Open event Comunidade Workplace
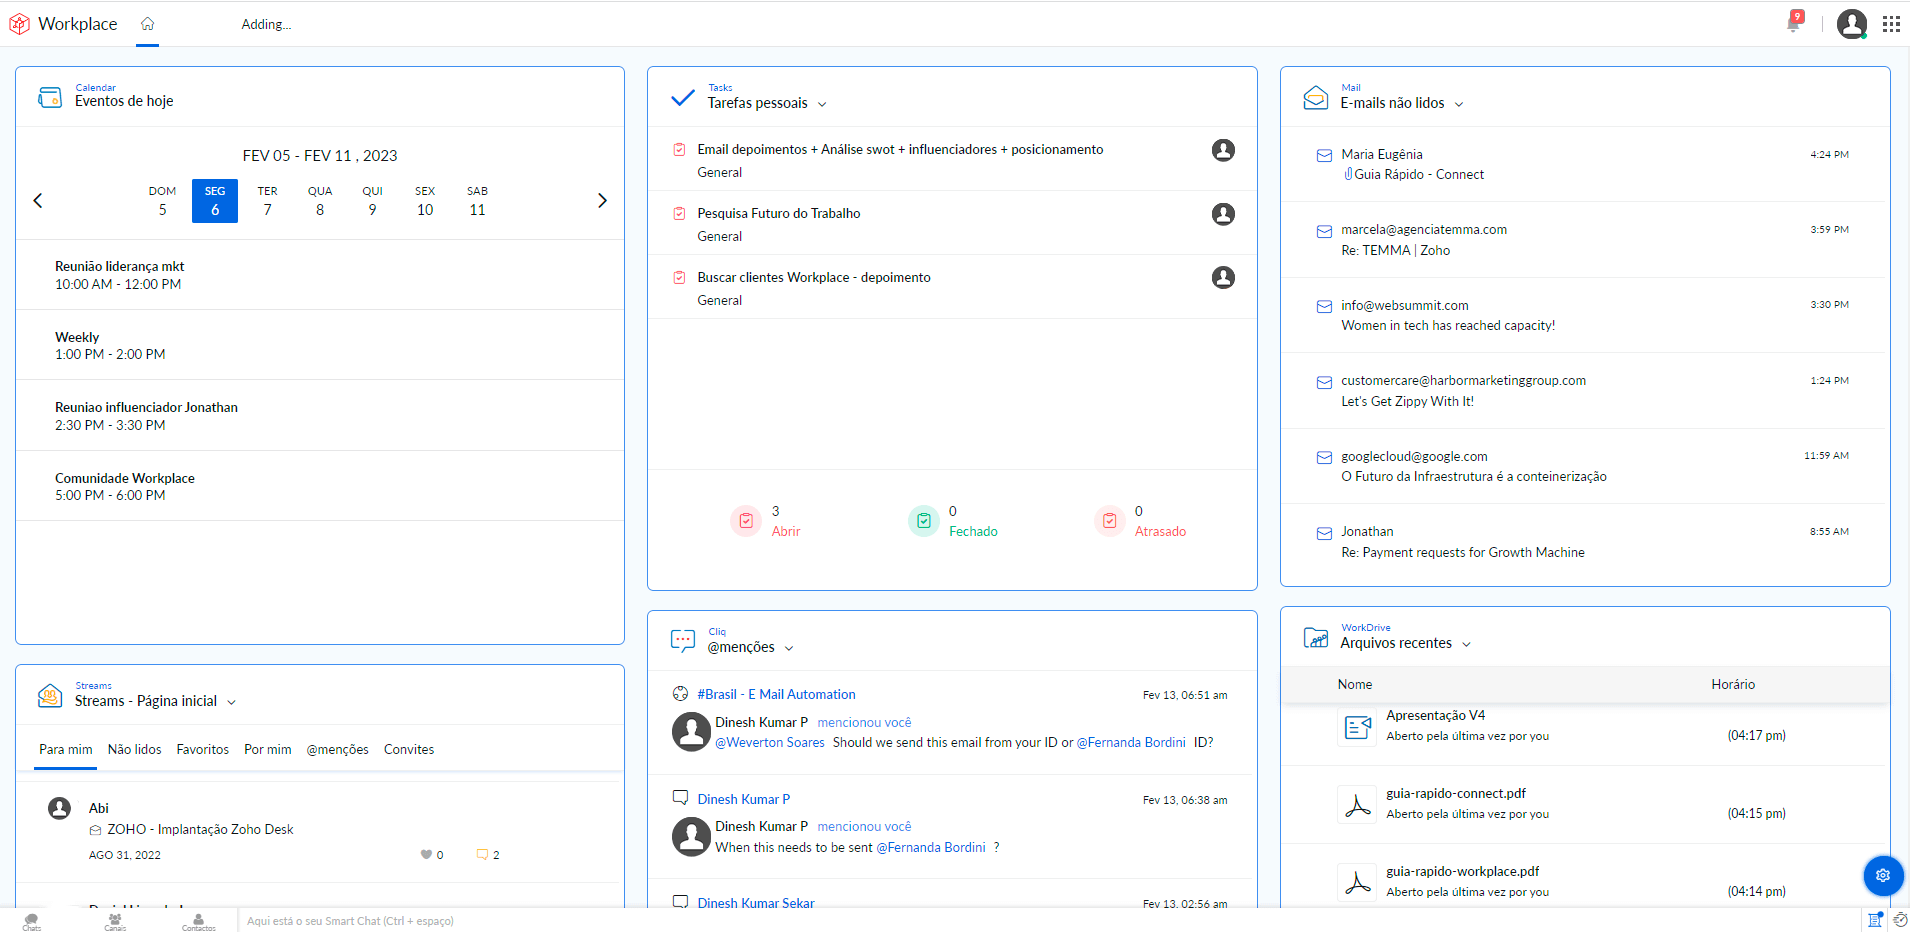 320,486
